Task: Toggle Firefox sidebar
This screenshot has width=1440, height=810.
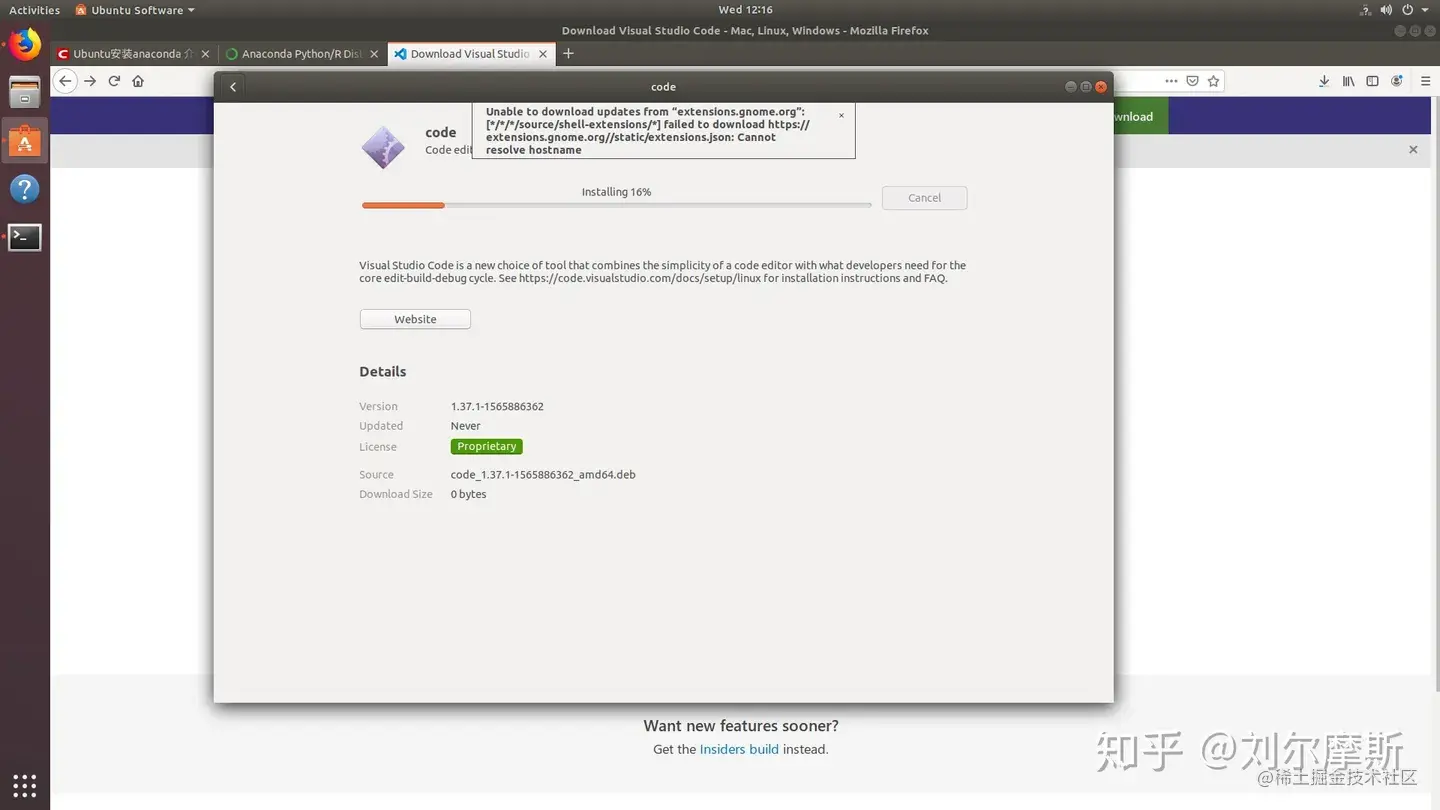Action: click(1372, 81)
